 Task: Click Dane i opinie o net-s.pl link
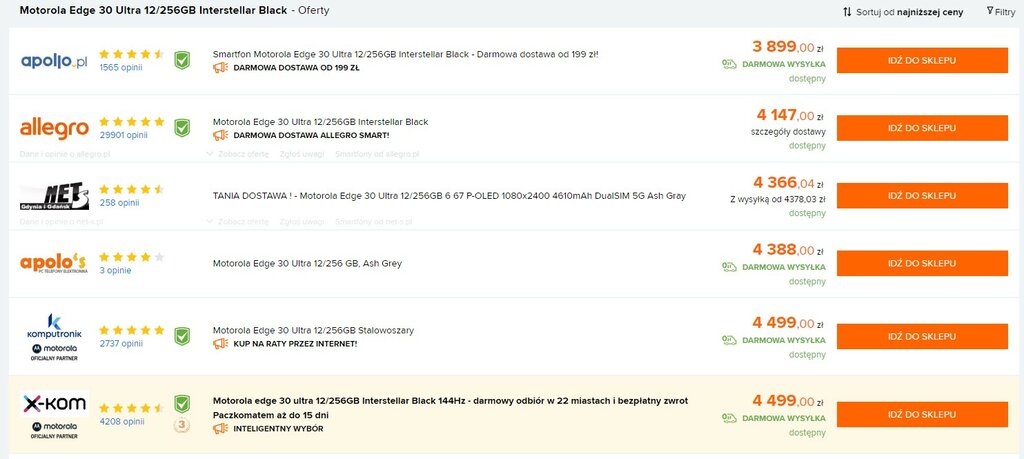coord(61,221)
